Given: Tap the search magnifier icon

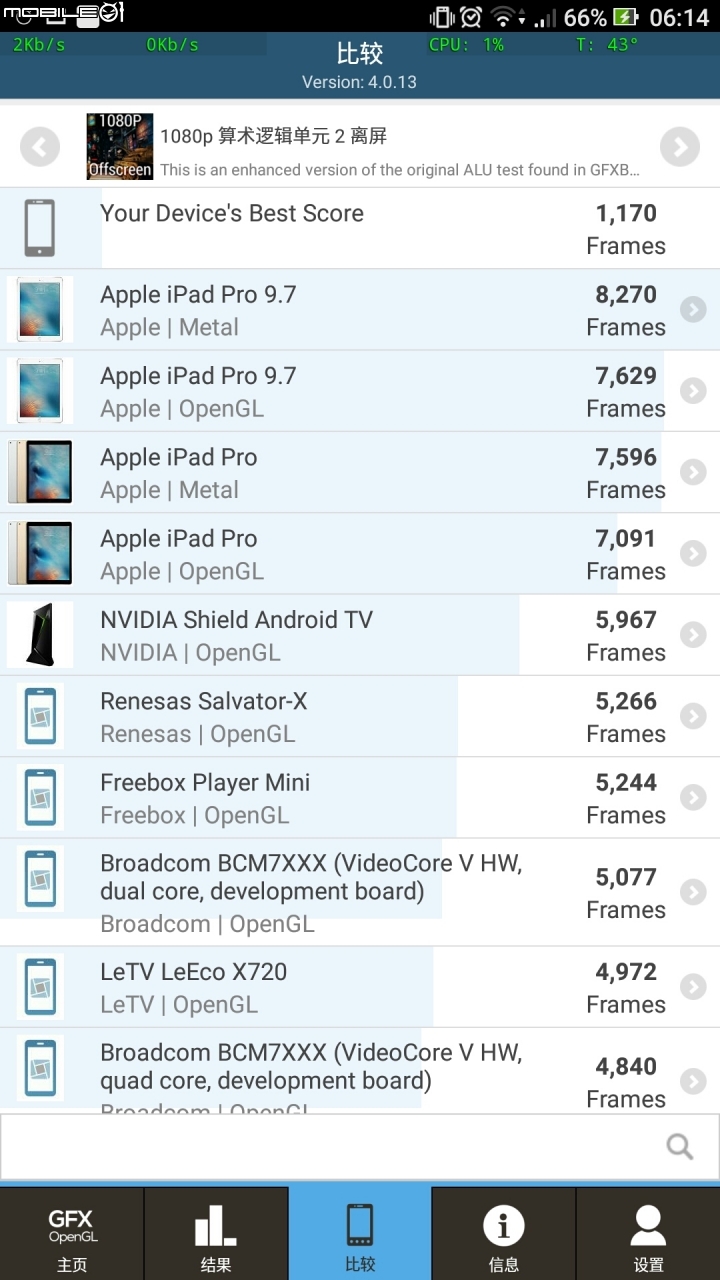Looking at the screenshot, I should pyautogui.click(x=680, y=1146).
